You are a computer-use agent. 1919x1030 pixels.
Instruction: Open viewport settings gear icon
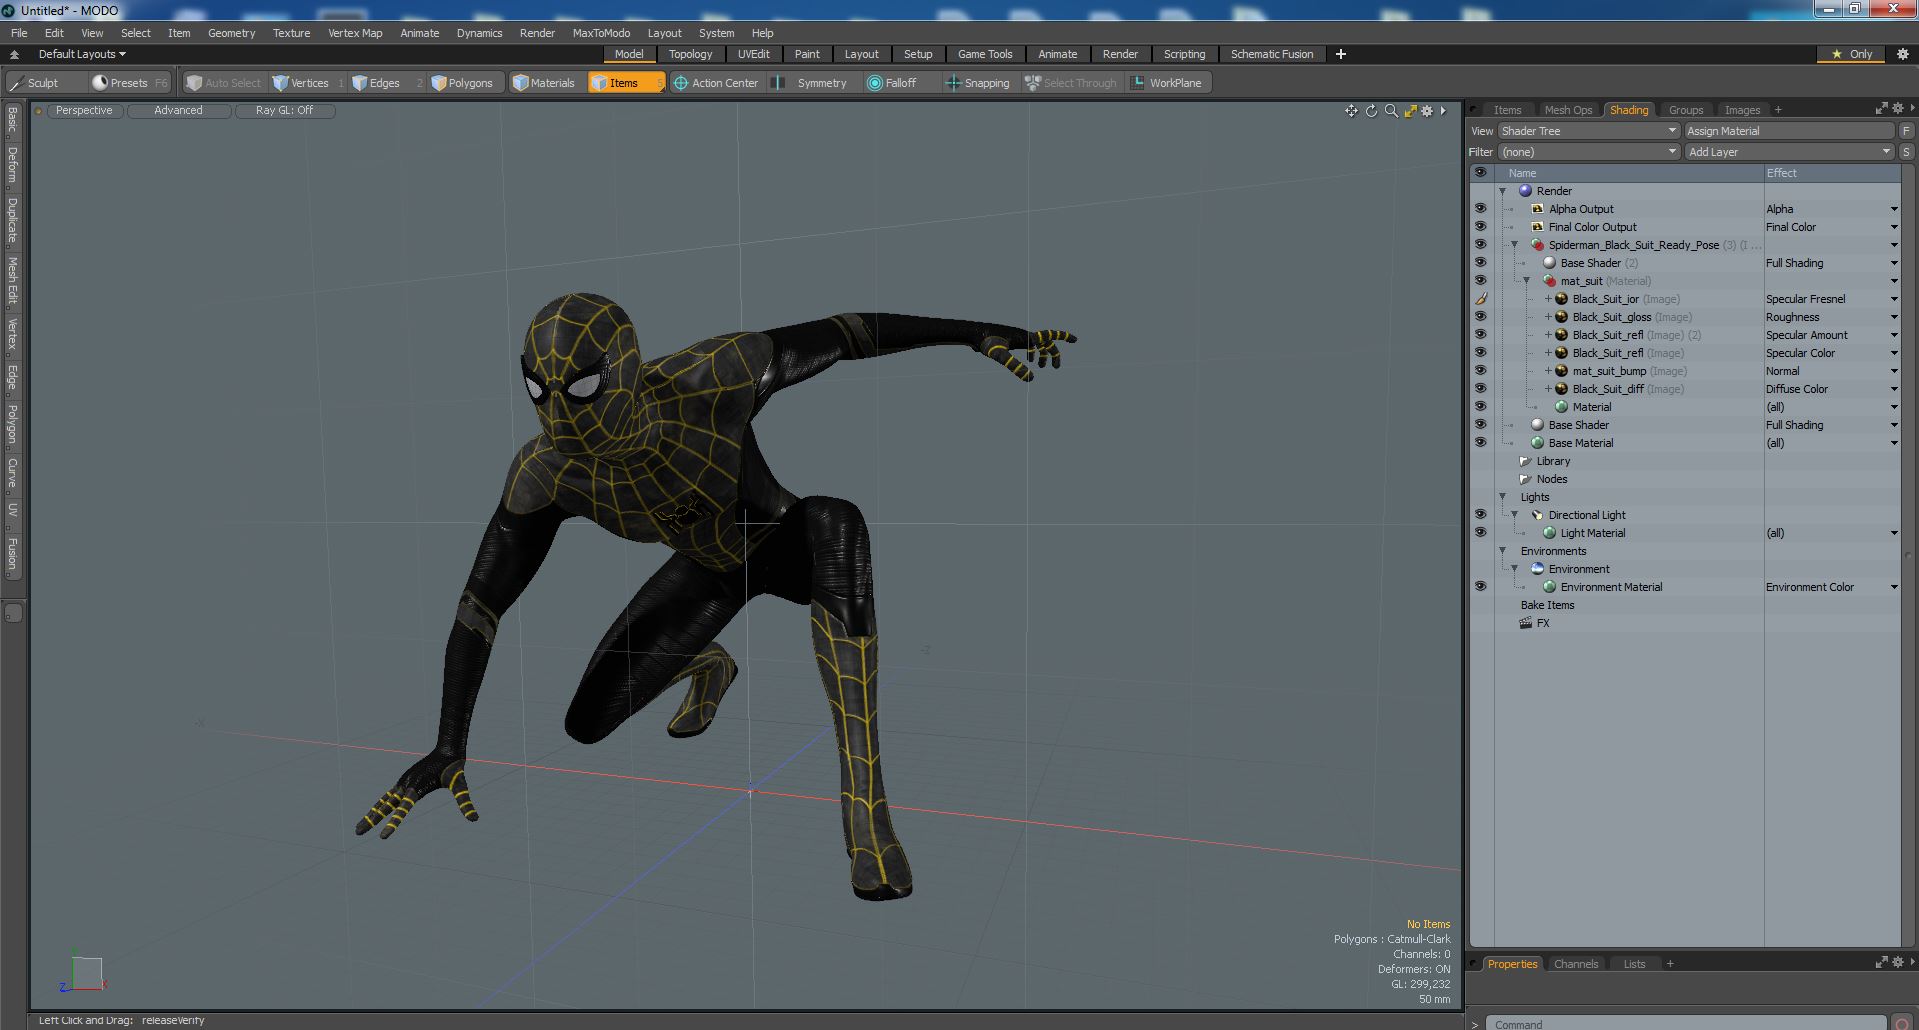point(1428,111)
